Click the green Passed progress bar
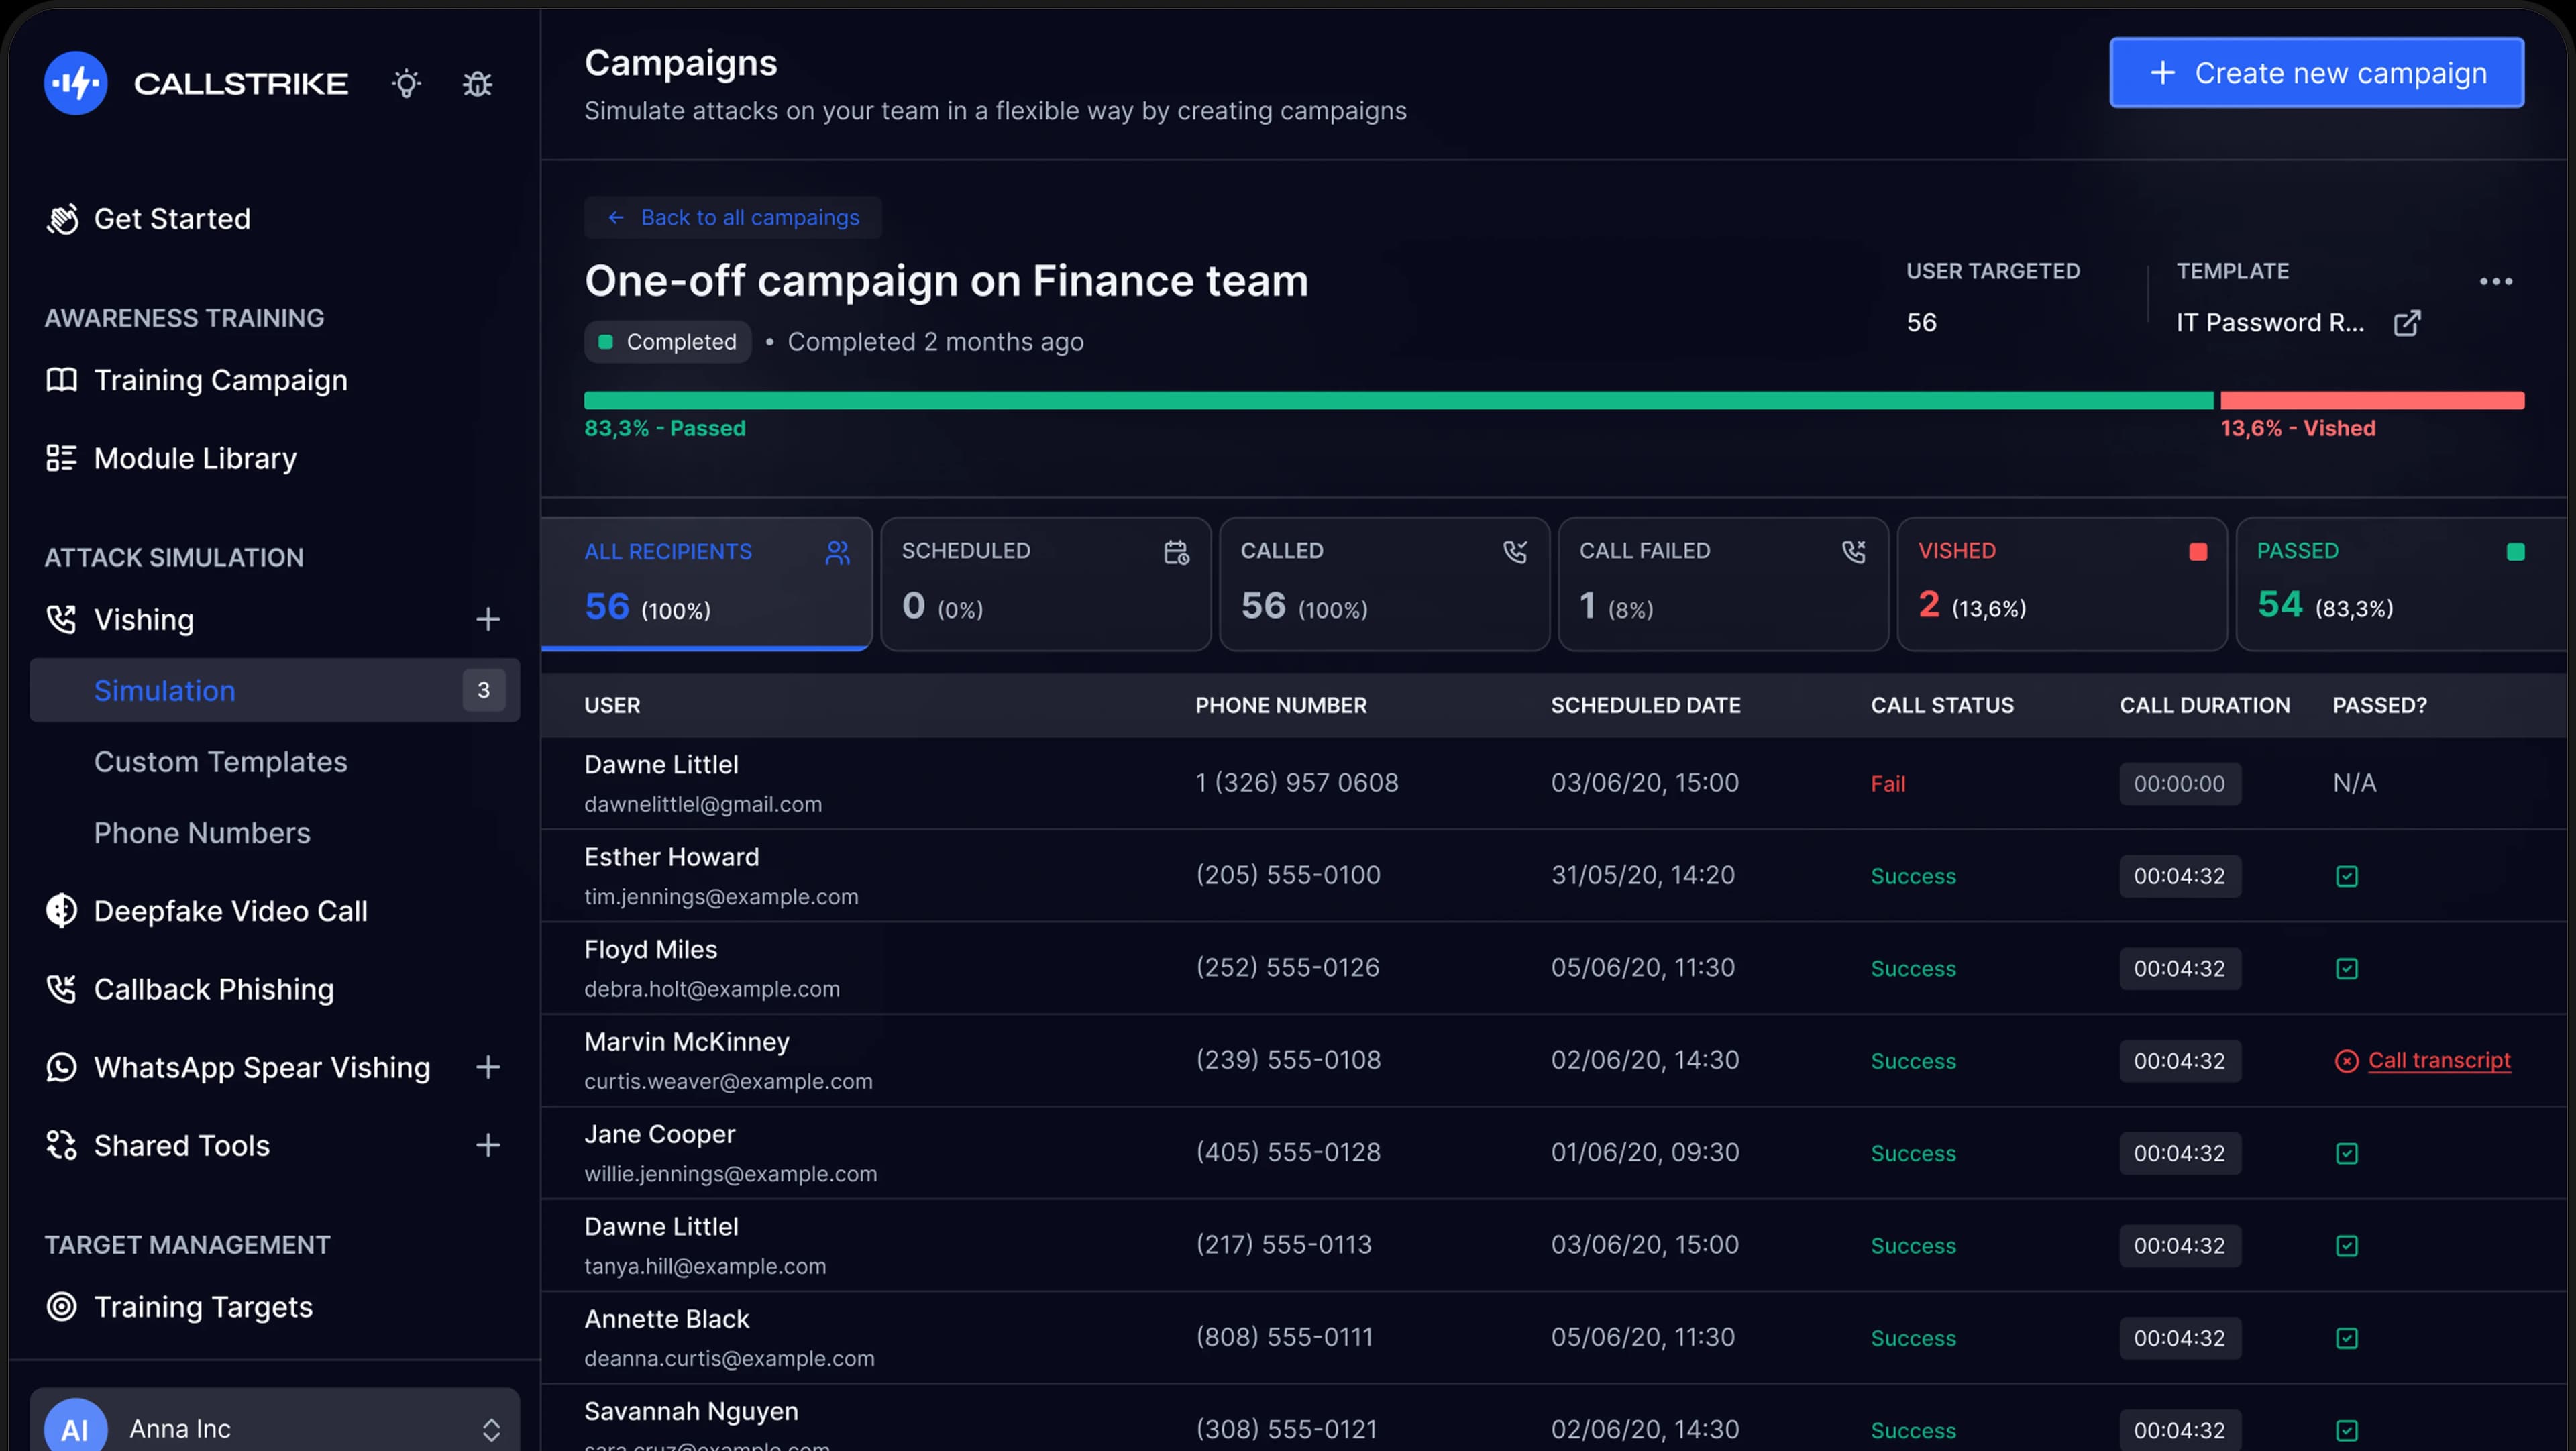Screen dimensions: 2576x1451 tap(1397, 400)
